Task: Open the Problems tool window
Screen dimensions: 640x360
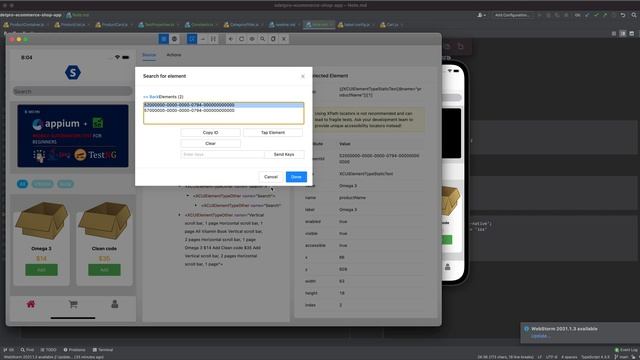Action: pos(74,350)
